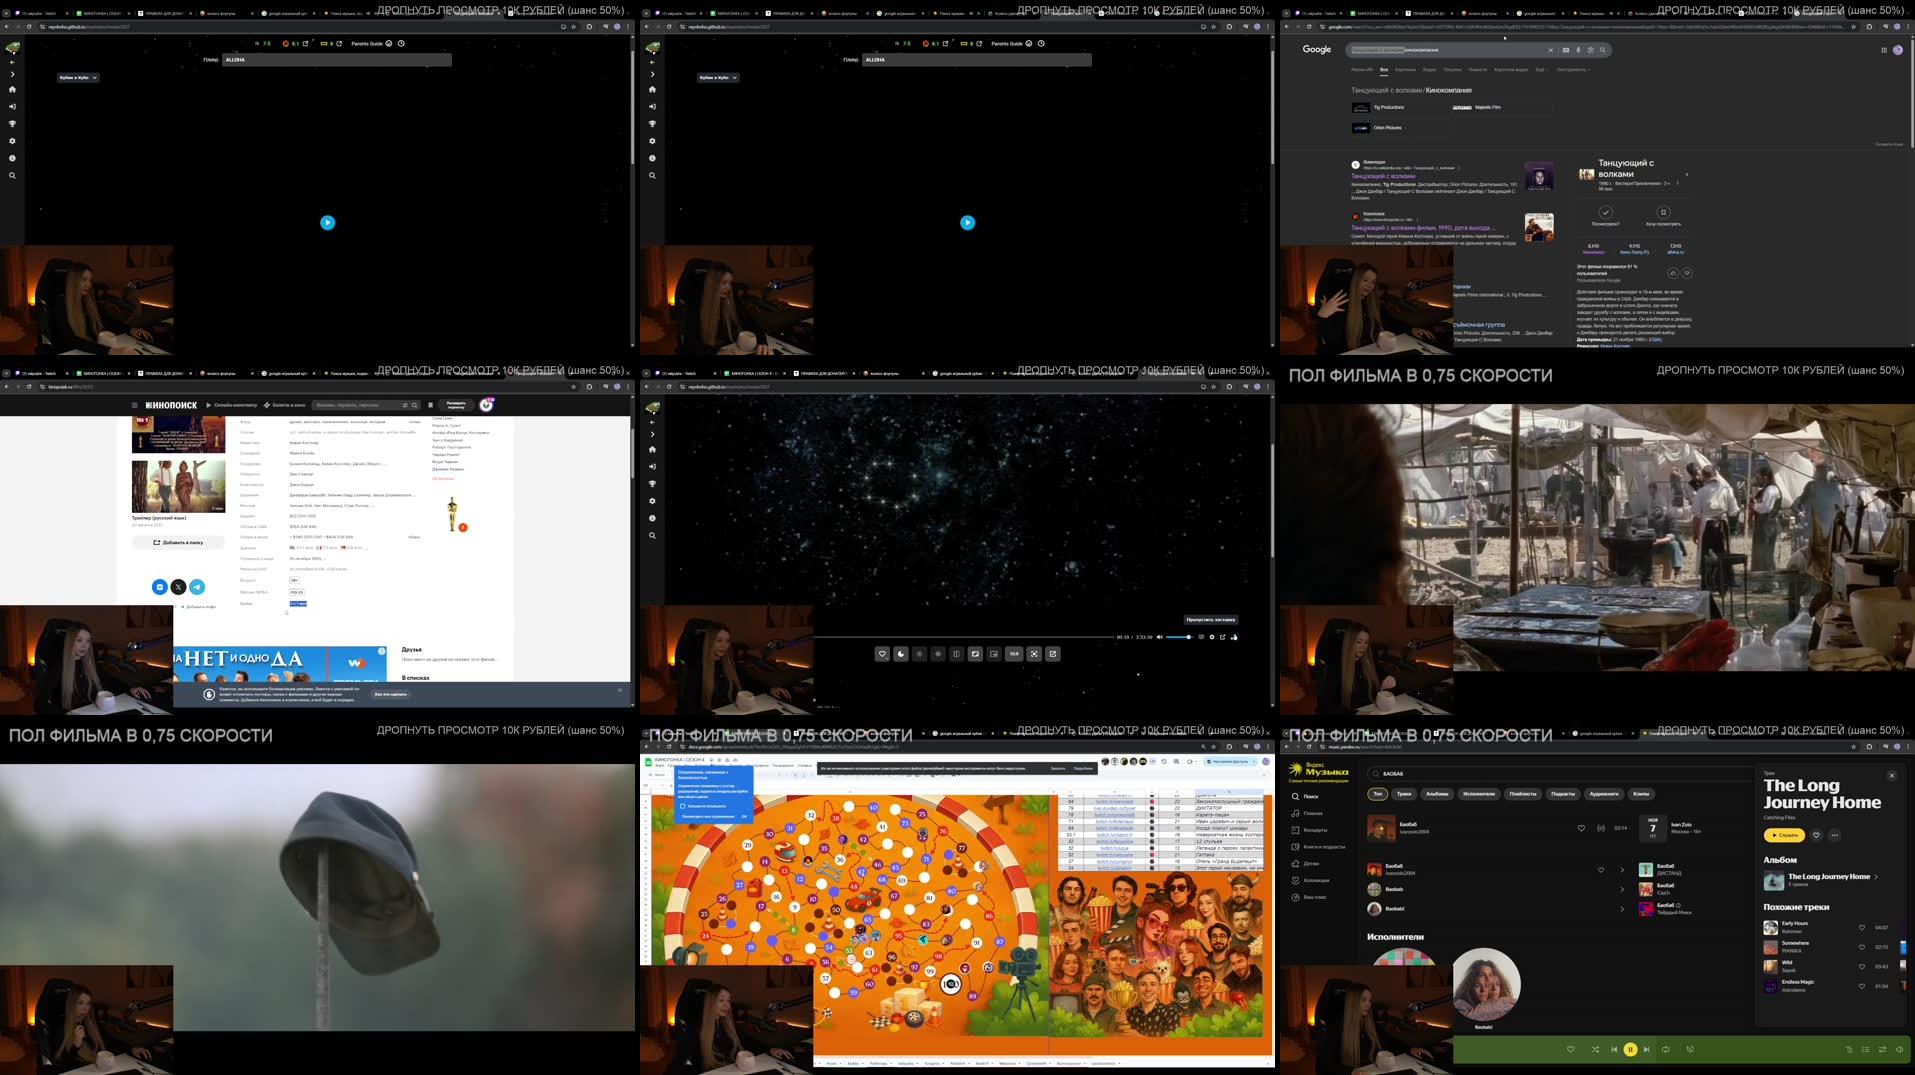Open the Картинки tab in Google results

(x=1408, y=70)
